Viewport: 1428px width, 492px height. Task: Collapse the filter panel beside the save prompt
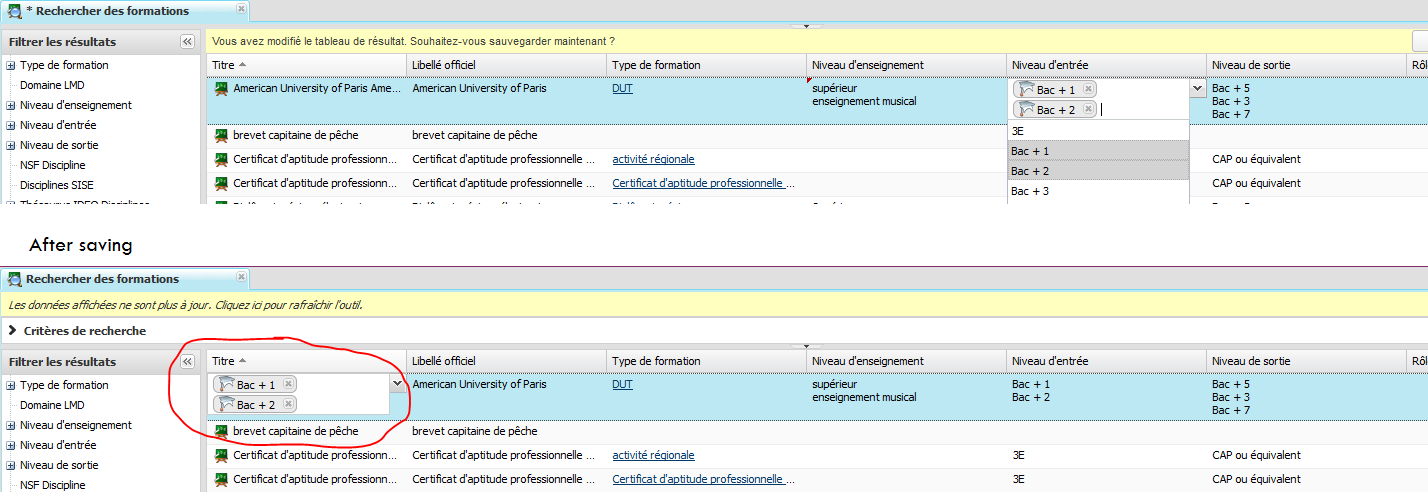coord(187,42)
